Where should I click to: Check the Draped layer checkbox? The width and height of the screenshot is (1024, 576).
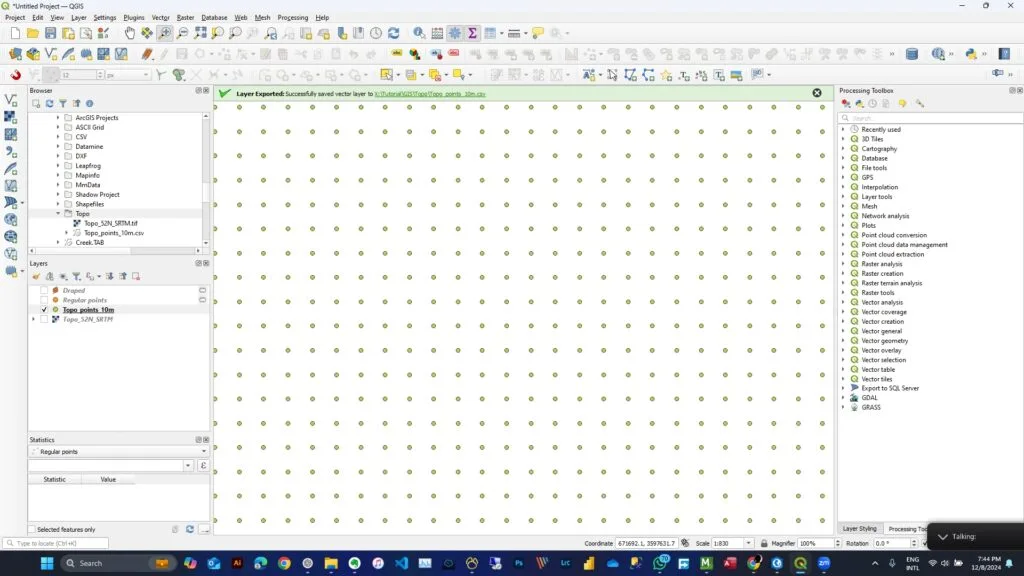click(44, 290)
